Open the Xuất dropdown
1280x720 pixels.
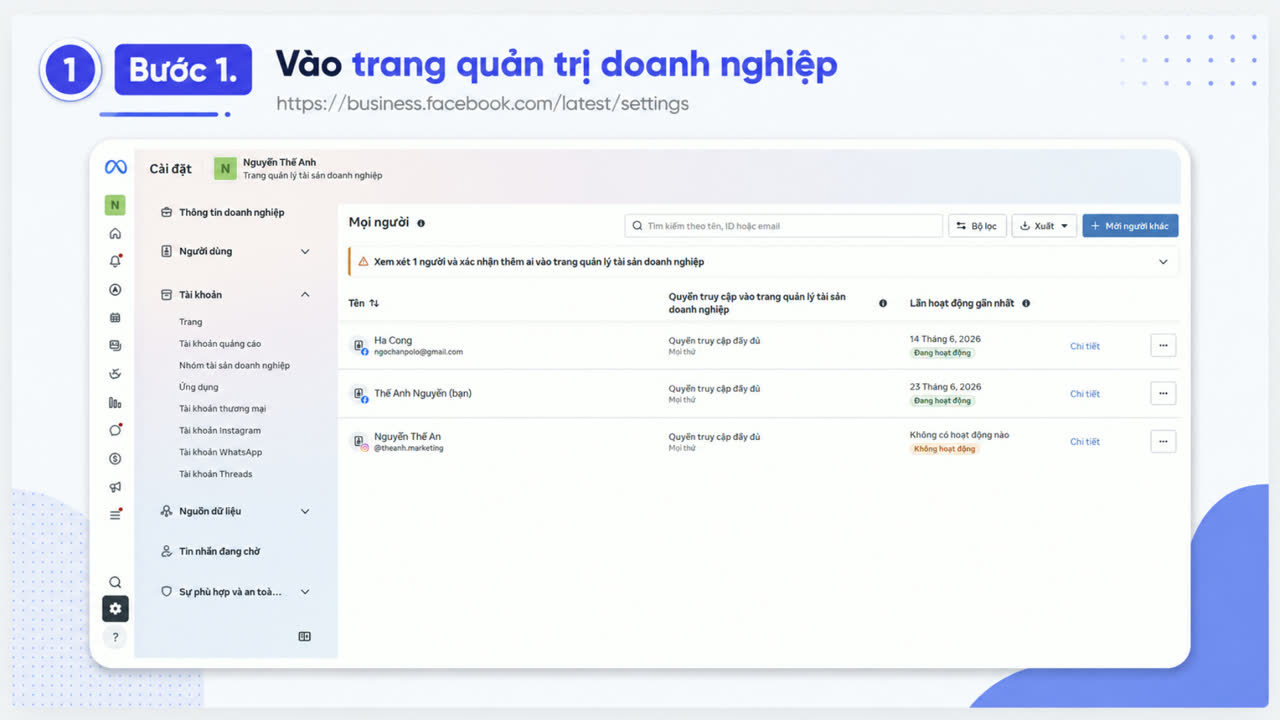tap(1044, 226)
